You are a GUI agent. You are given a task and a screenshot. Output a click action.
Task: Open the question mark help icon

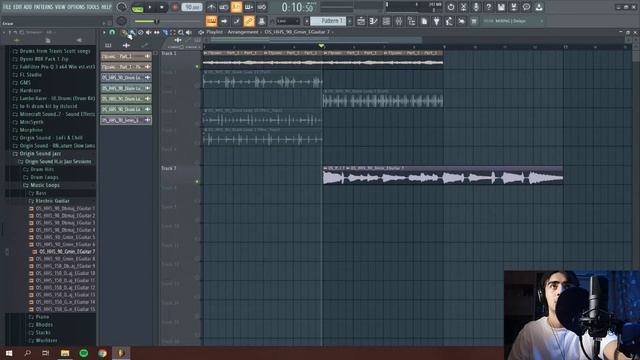pos(489,7)
